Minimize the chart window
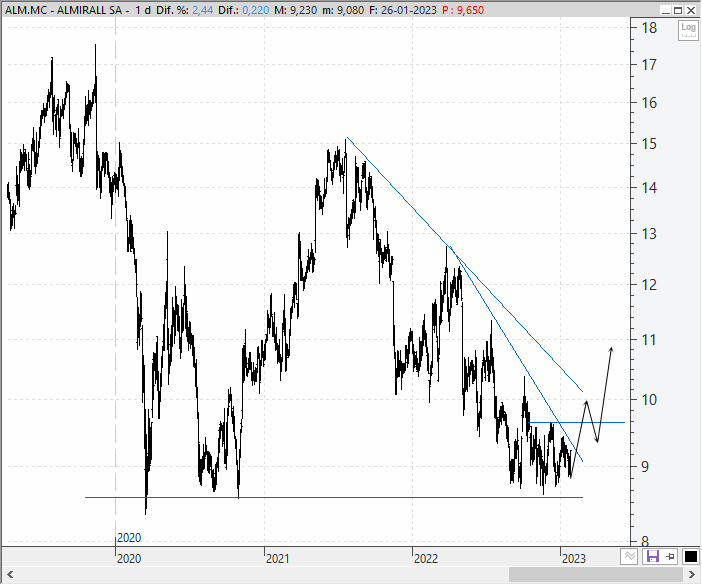 [666, 10]
